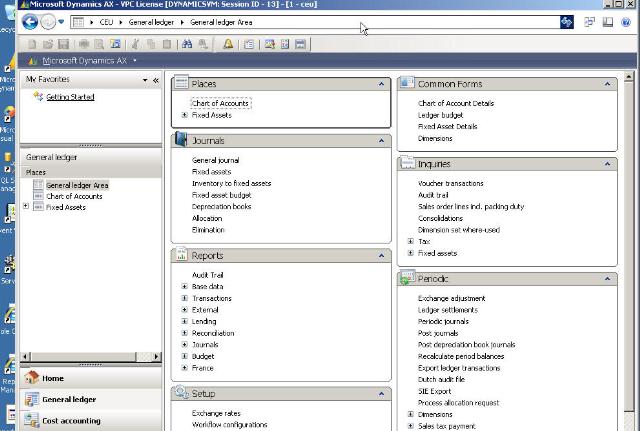Image resolution: width=640 pixels, height=431 pixels.
Task: Click the Setup gear header icon
Action: pos(182,392)
